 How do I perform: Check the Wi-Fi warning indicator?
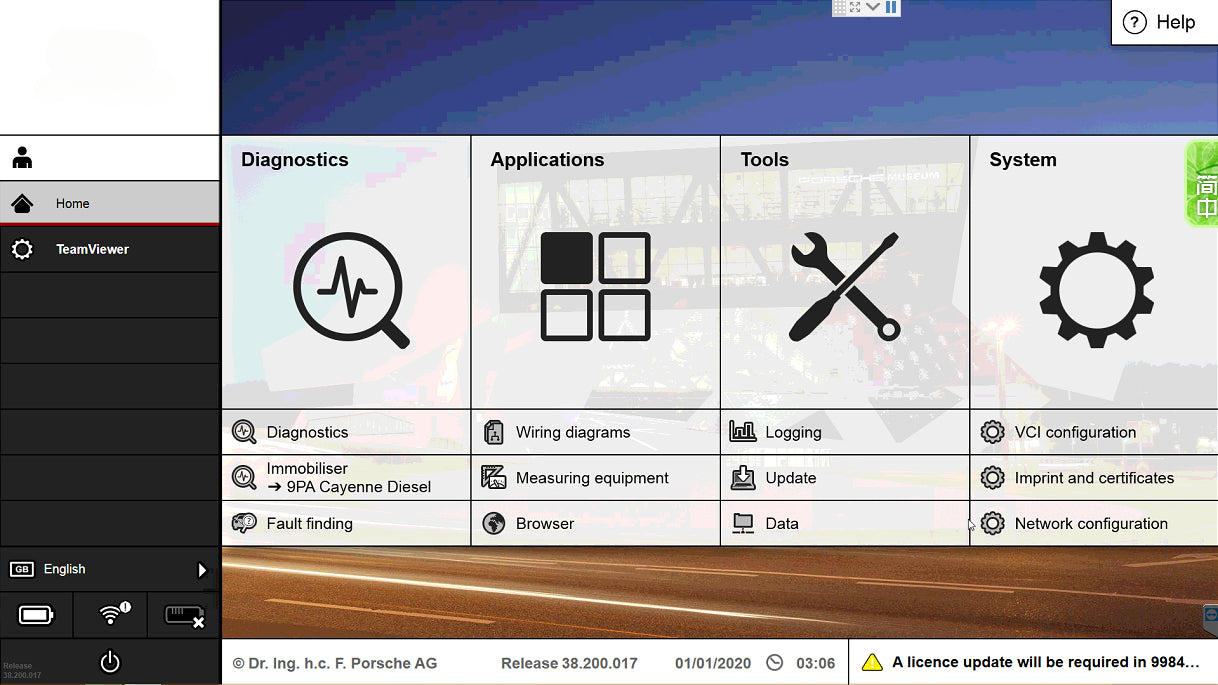(110, 615)
